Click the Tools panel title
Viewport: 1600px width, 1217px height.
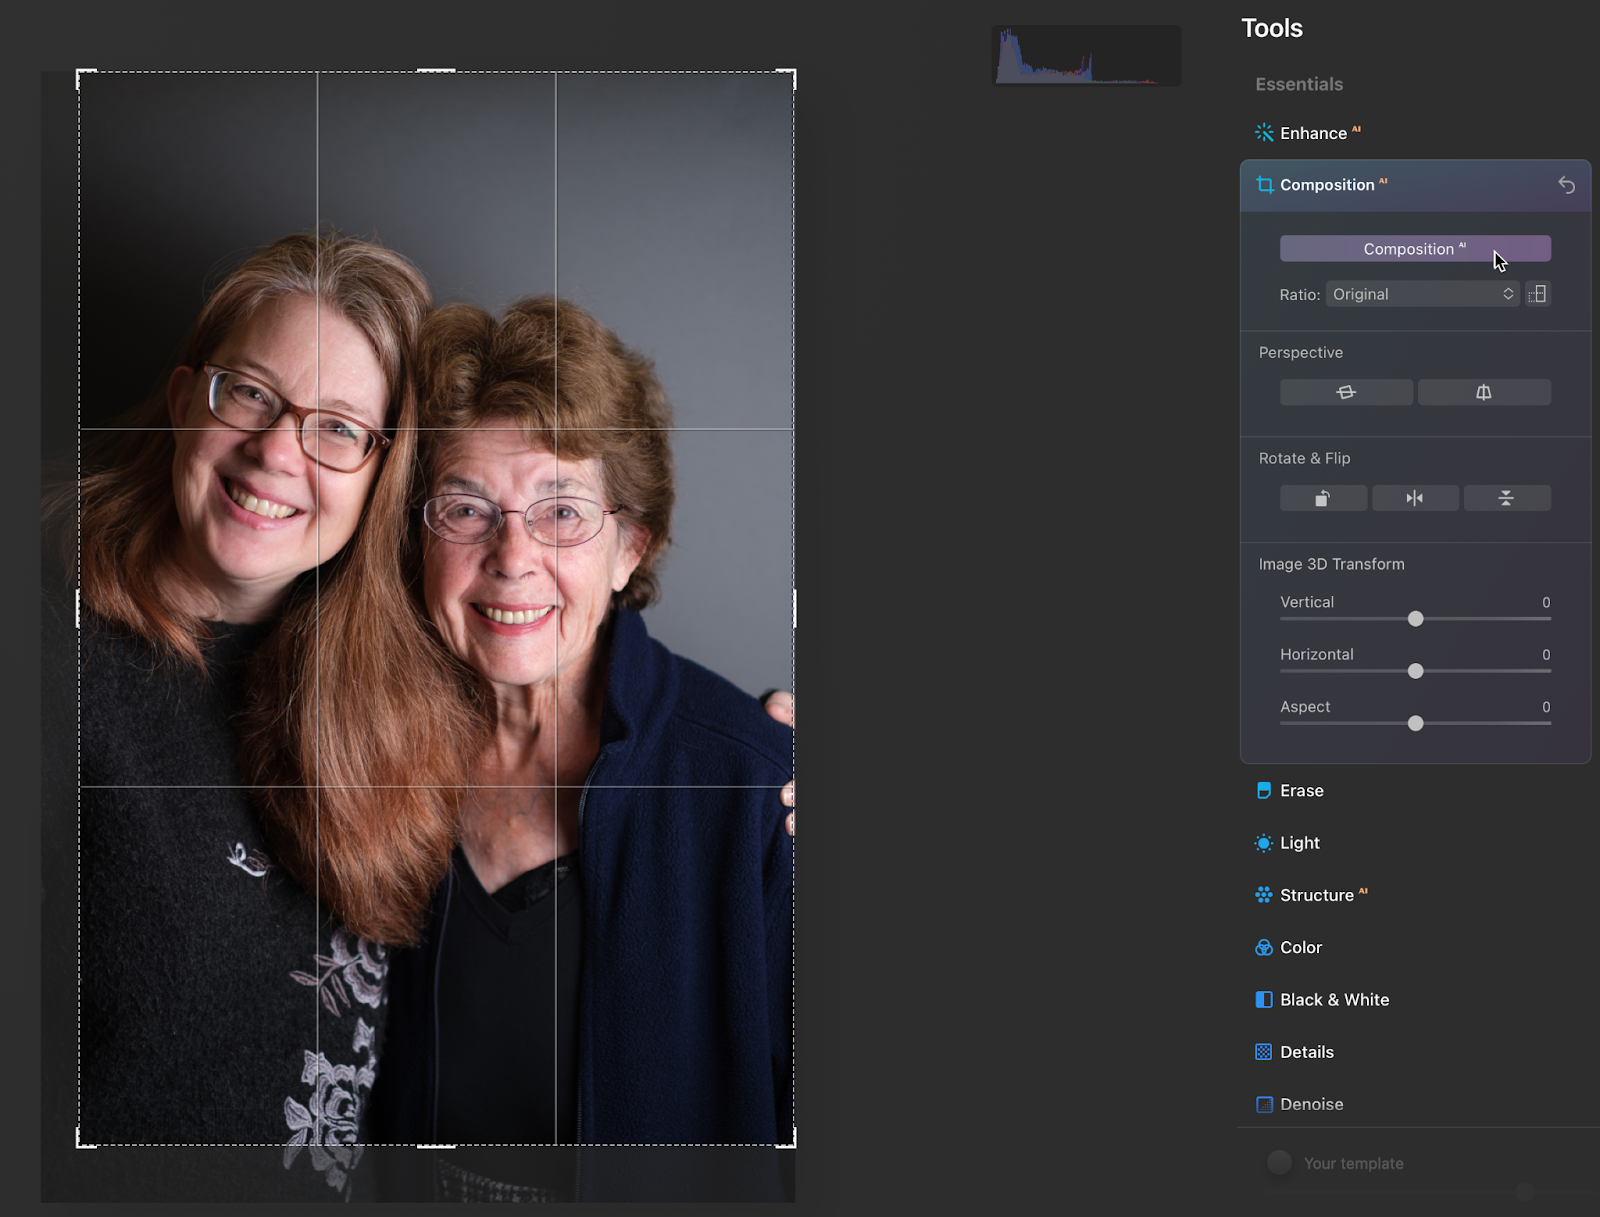1272,28
